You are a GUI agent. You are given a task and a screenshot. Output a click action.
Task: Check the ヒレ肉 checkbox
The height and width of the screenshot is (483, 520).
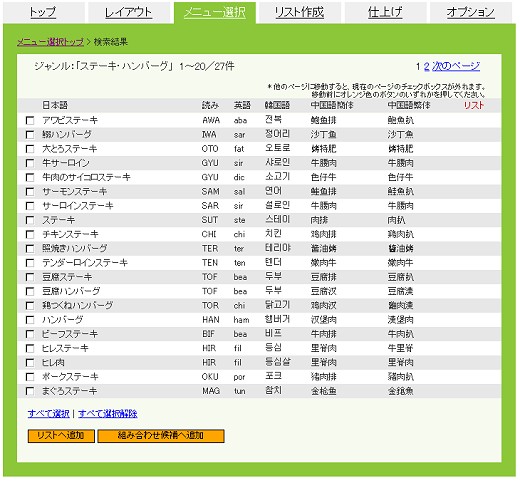(x=30, y=362)
